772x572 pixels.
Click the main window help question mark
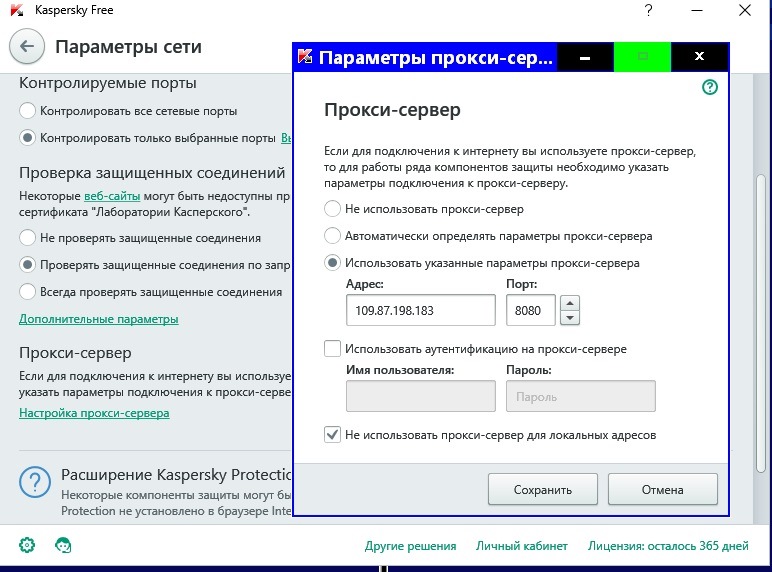coord(648,10)
